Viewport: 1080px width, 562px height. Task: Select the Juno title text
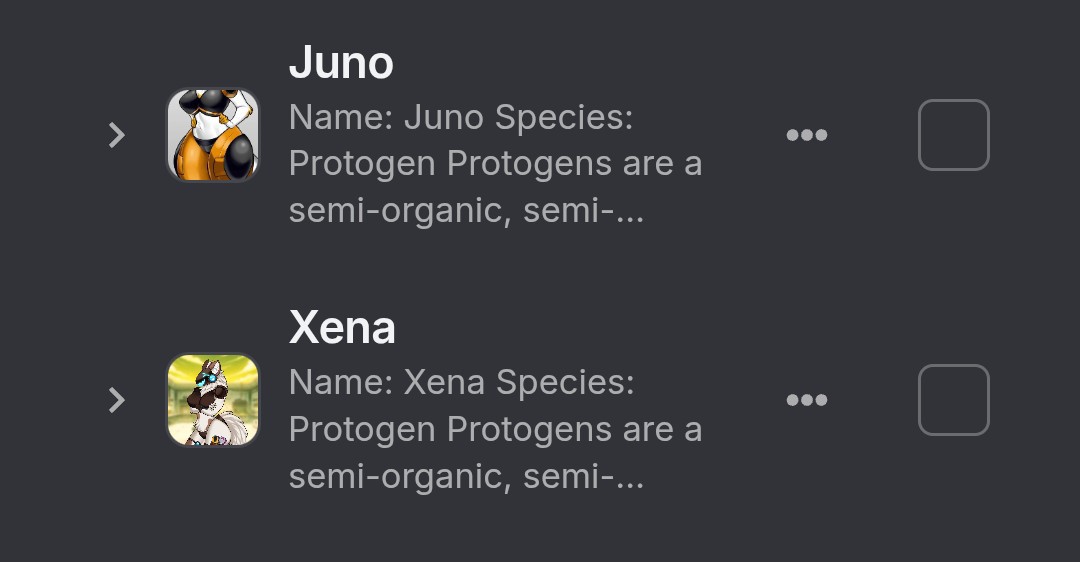tap(341, 63)
